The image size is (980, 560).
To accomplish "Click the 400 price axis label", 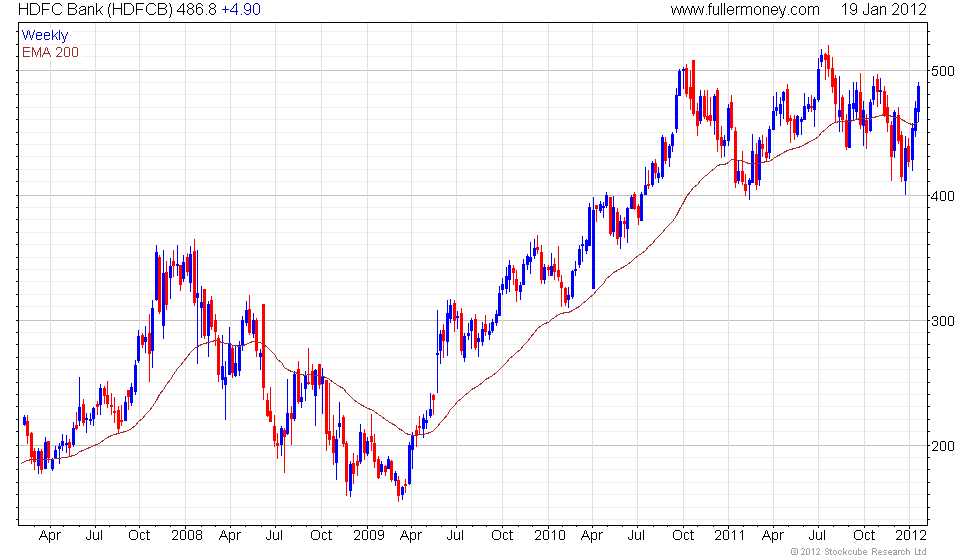I will point(943,196).
